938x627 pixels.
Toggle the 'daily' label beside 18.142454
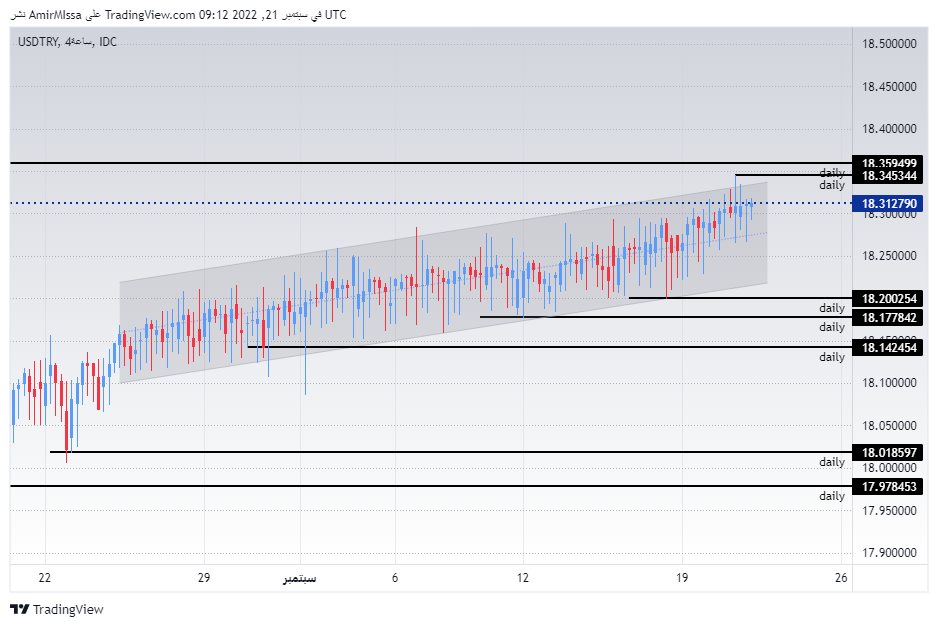[x=831, y=357]
